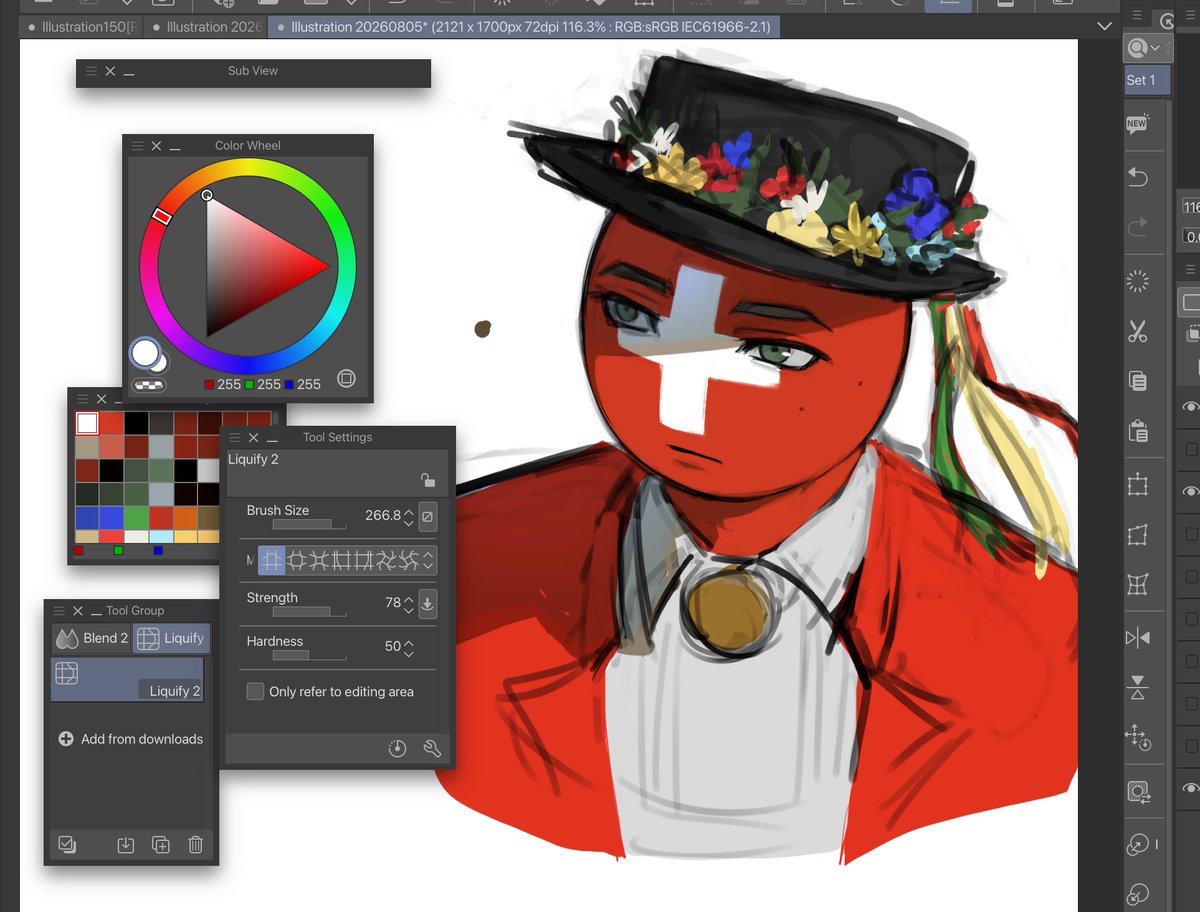Click the Copy icon in Quick Access
This screenshot has width=1200, height=912.
pos(1137,381)
